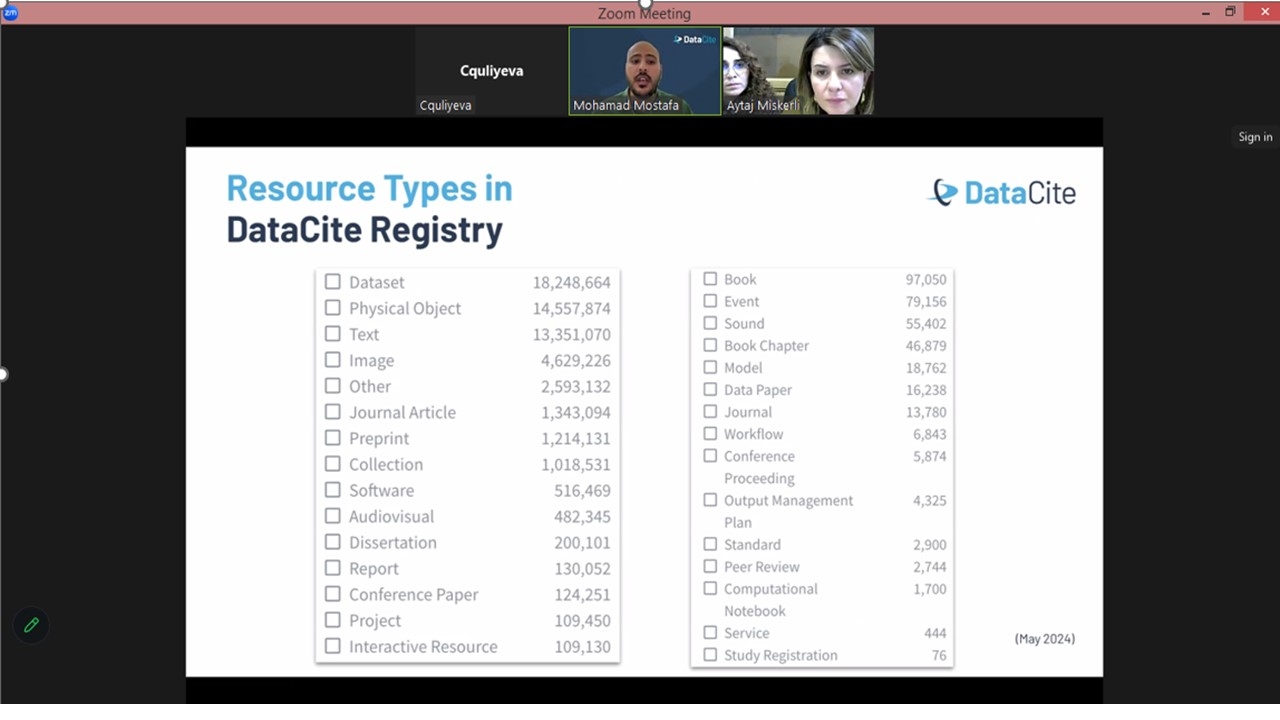Select the Dissertation checkbox
1280x720 pixels.
coord(332,542)
